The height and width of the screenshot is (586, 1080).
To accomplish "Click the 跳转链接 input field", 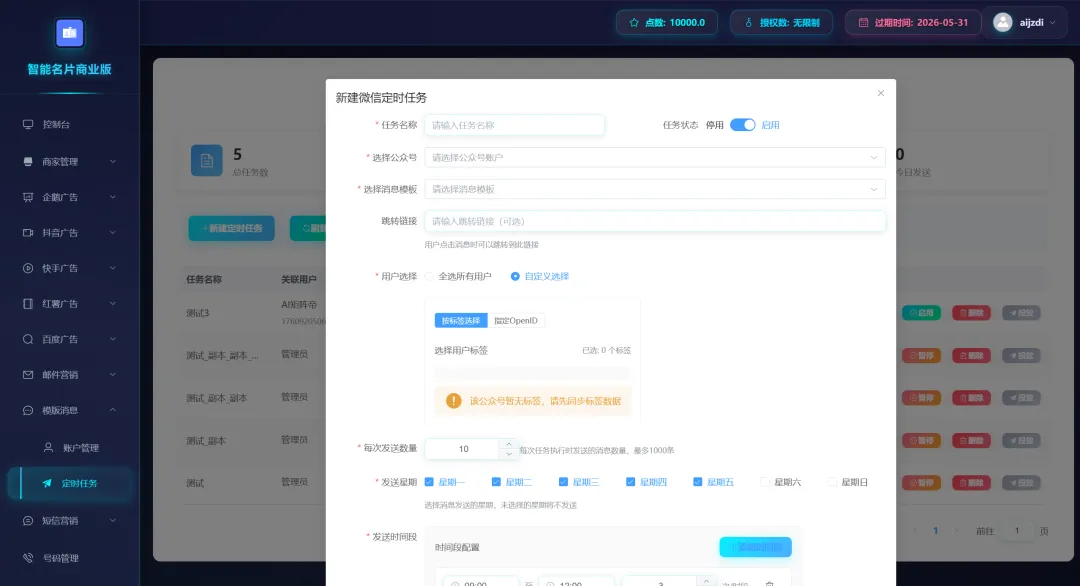I will tap(655, 221).
